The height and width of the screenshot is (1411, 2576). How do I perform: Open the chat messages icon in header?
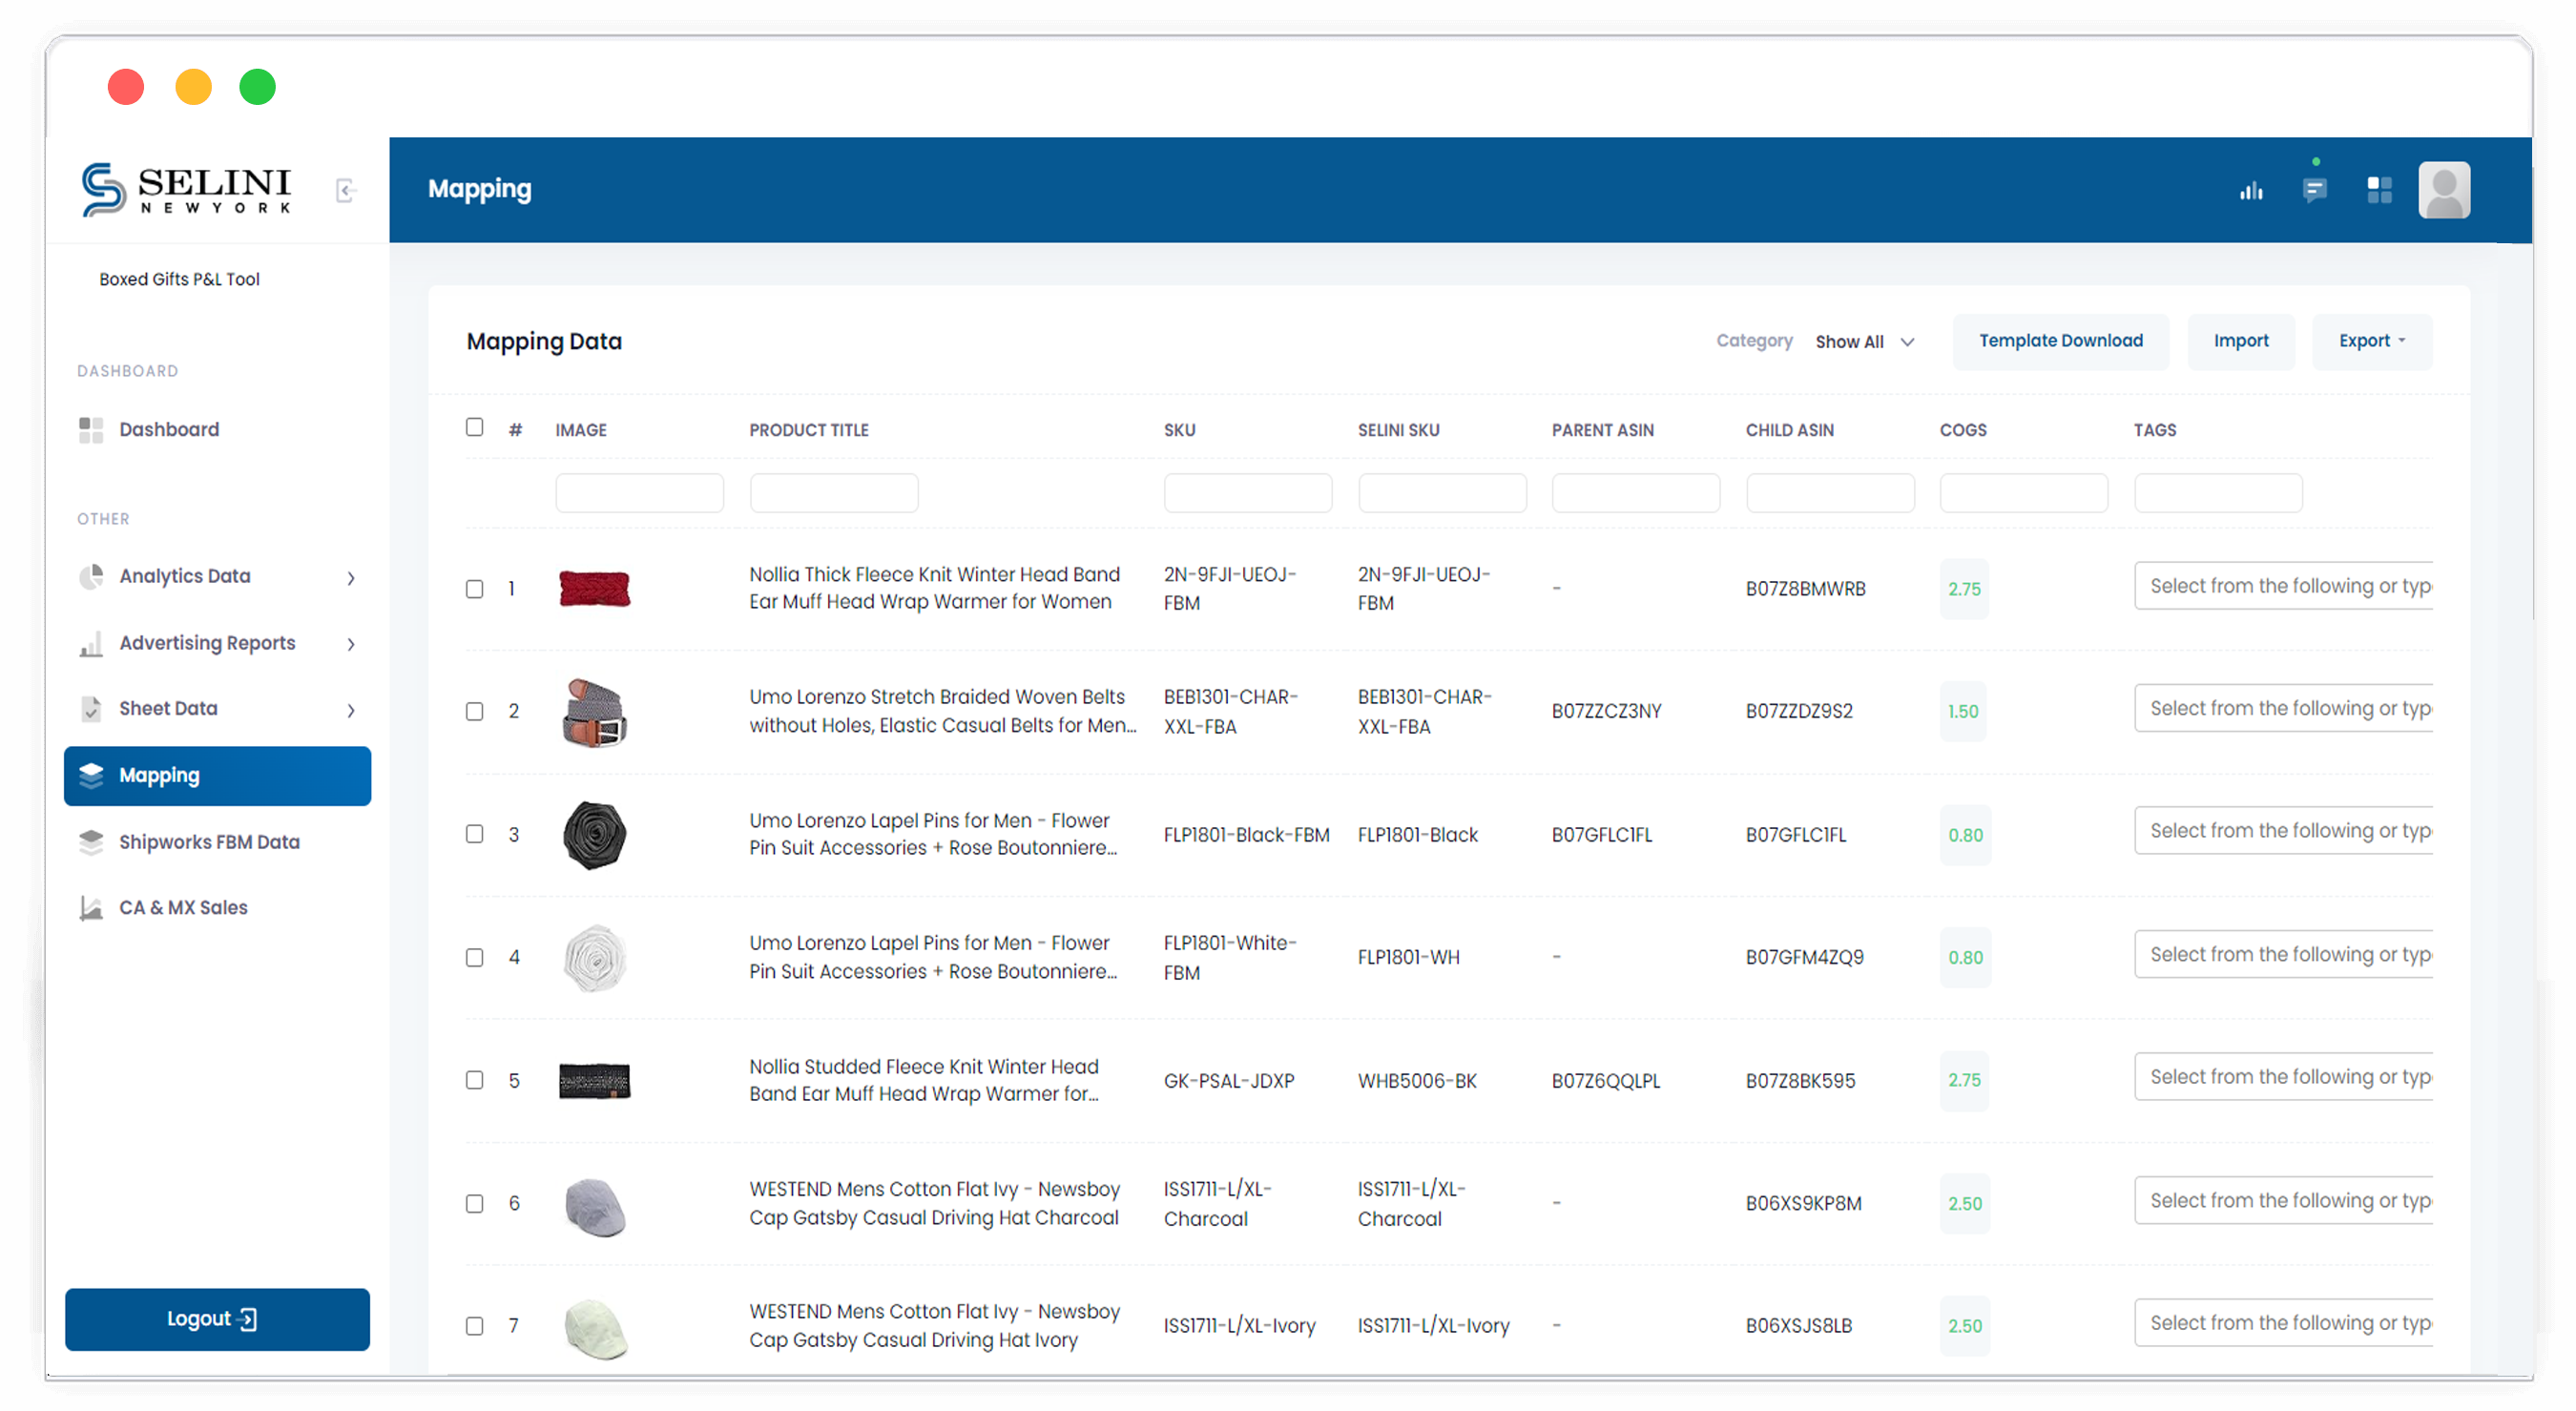click(2314, 189)
